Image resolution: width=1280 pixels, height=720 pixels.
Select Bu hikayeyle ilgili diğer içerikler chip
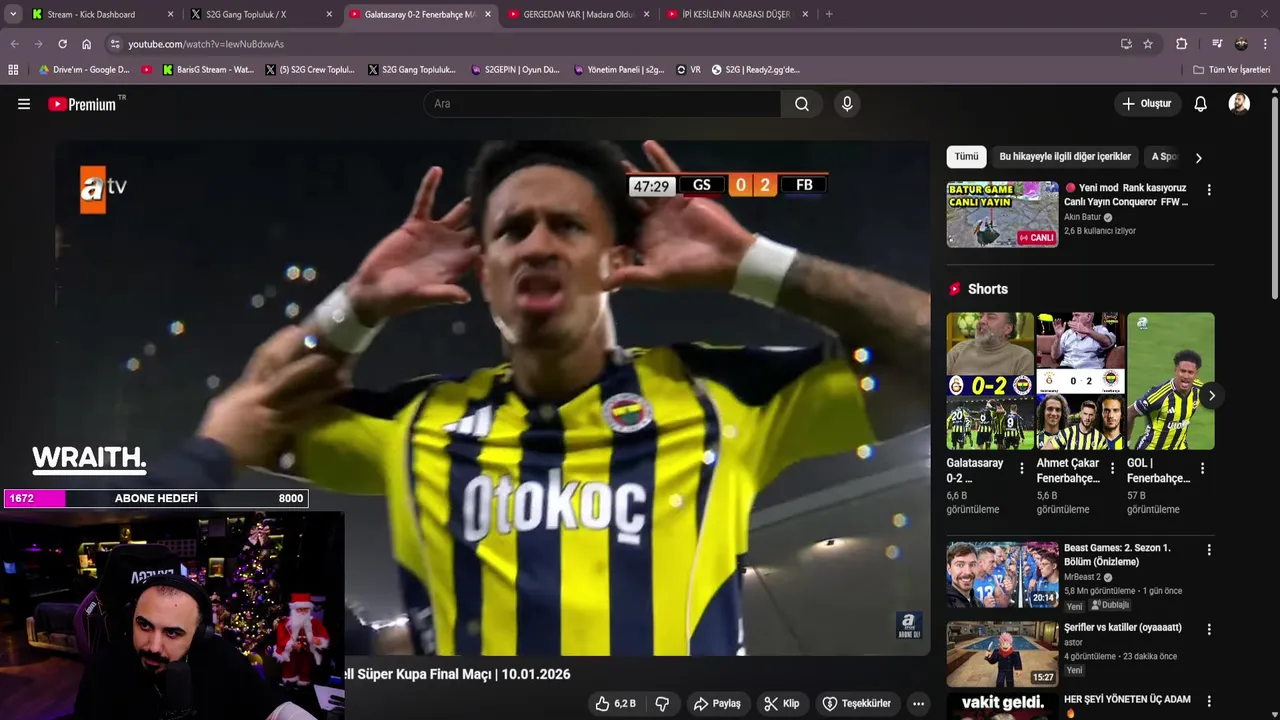click(x=1065, y=157)
